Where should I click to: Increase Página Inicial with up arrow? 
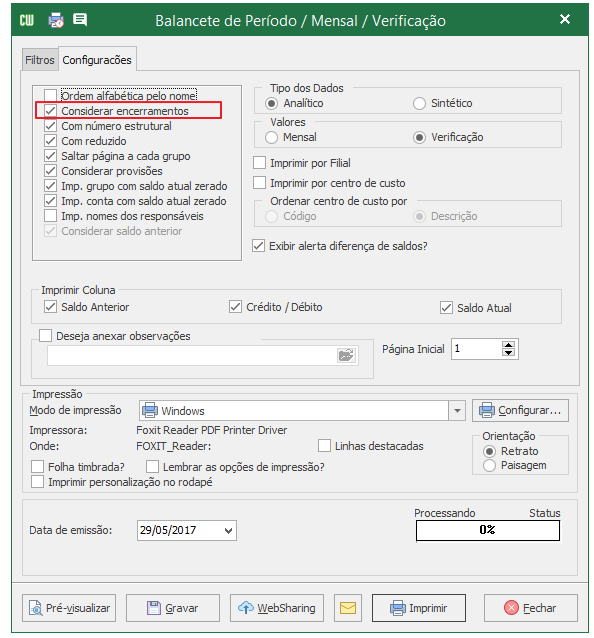coord(508,345)
